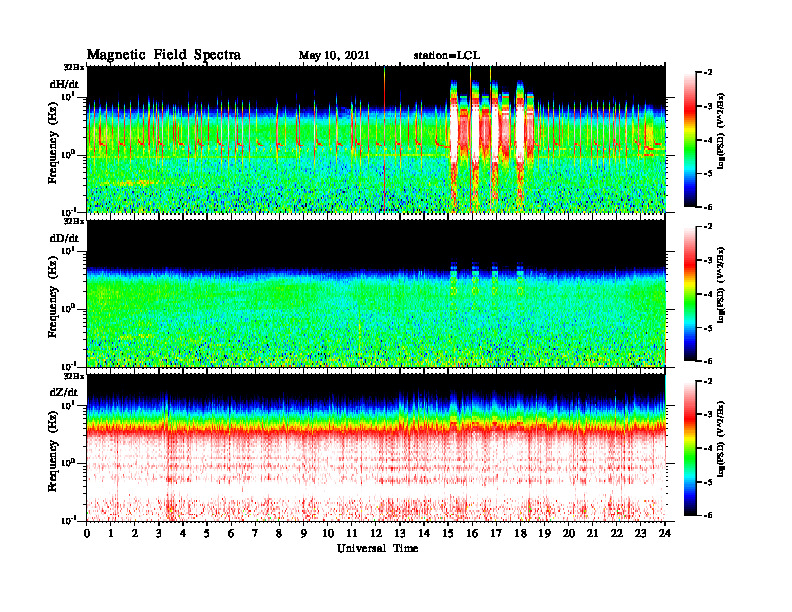Image resolution: width=792 pixels, height=612 pixels.
Task: Click the '-3' value on dZ/dt color bar
Action: point(708,415)
